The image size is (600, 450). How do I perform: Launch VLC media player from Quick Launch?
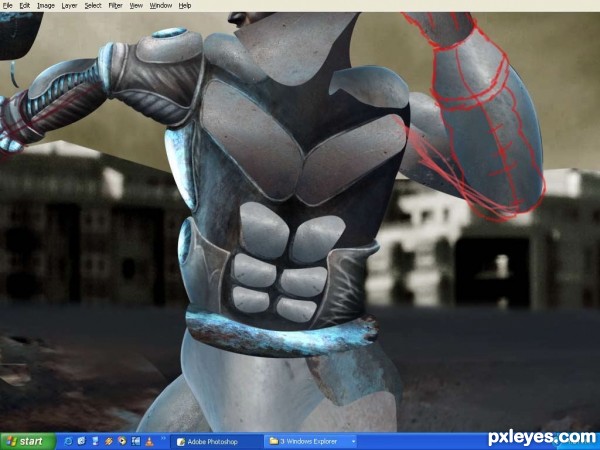tap(149, 442)
